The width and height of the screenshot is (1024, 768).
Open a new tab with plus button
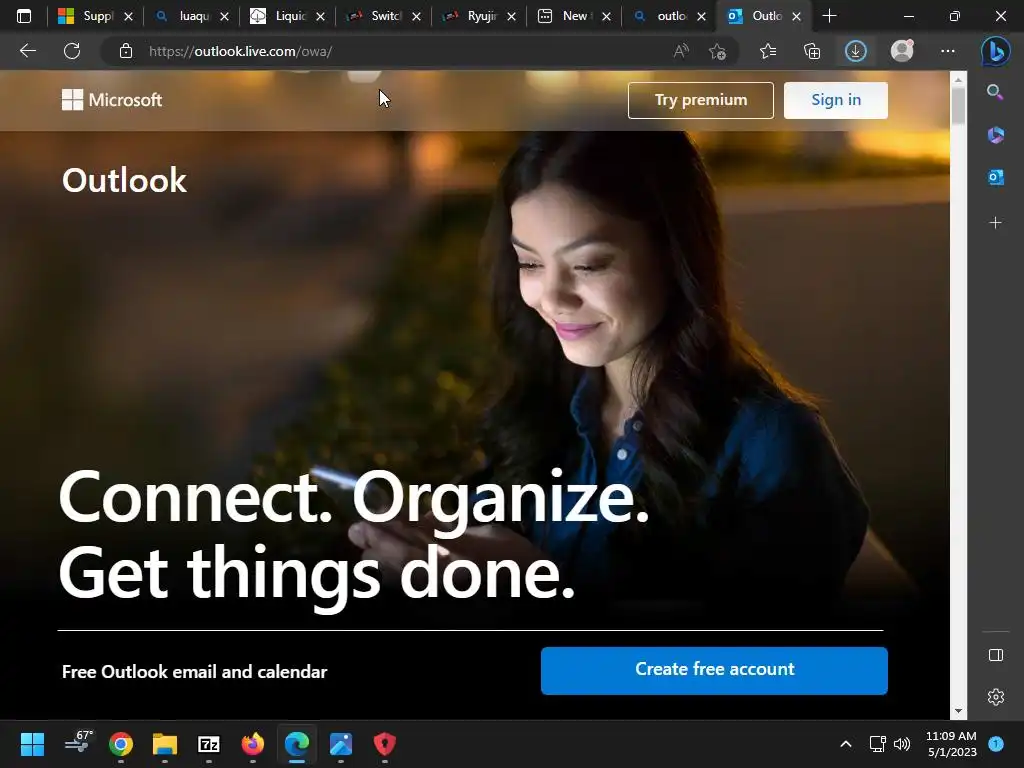[x=829, y=16]
